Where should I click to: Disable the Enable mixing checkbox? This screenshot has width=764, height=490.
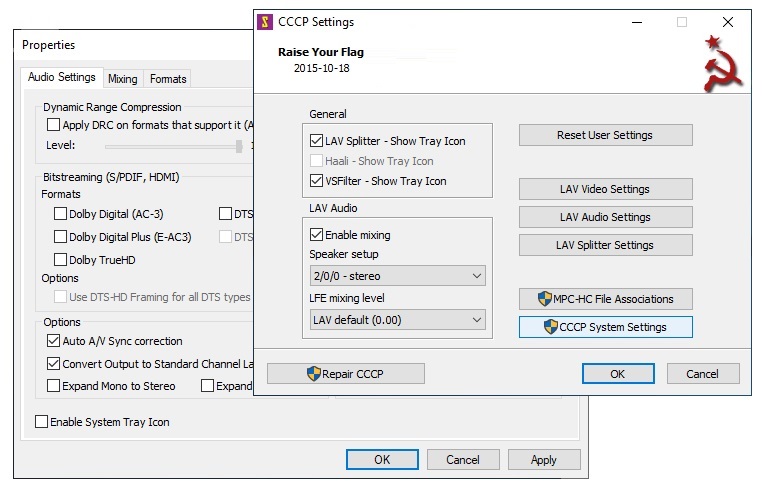pos(317,235)
